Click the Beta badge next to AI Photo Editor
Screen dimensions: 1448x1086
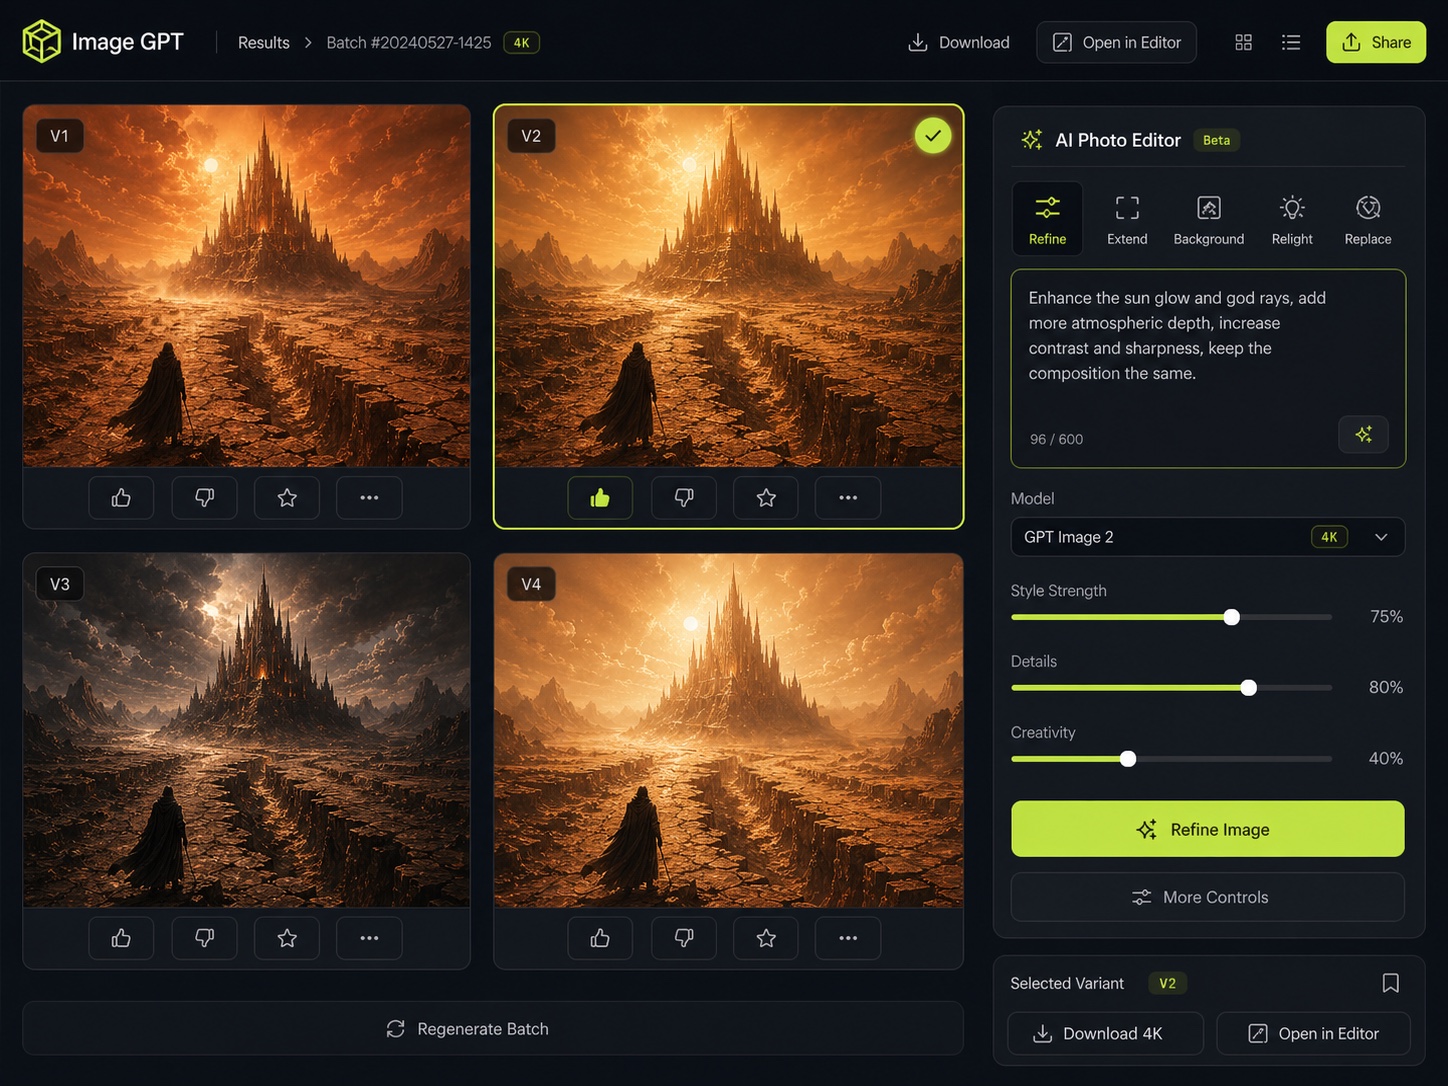(1216, 140)
